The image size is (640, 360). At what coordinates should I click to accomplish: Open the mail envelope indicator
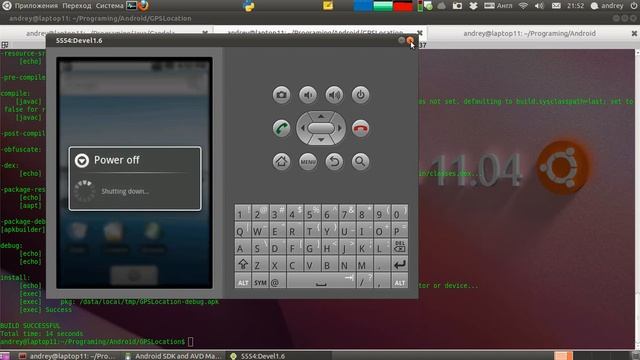click(x=556, y=6)
